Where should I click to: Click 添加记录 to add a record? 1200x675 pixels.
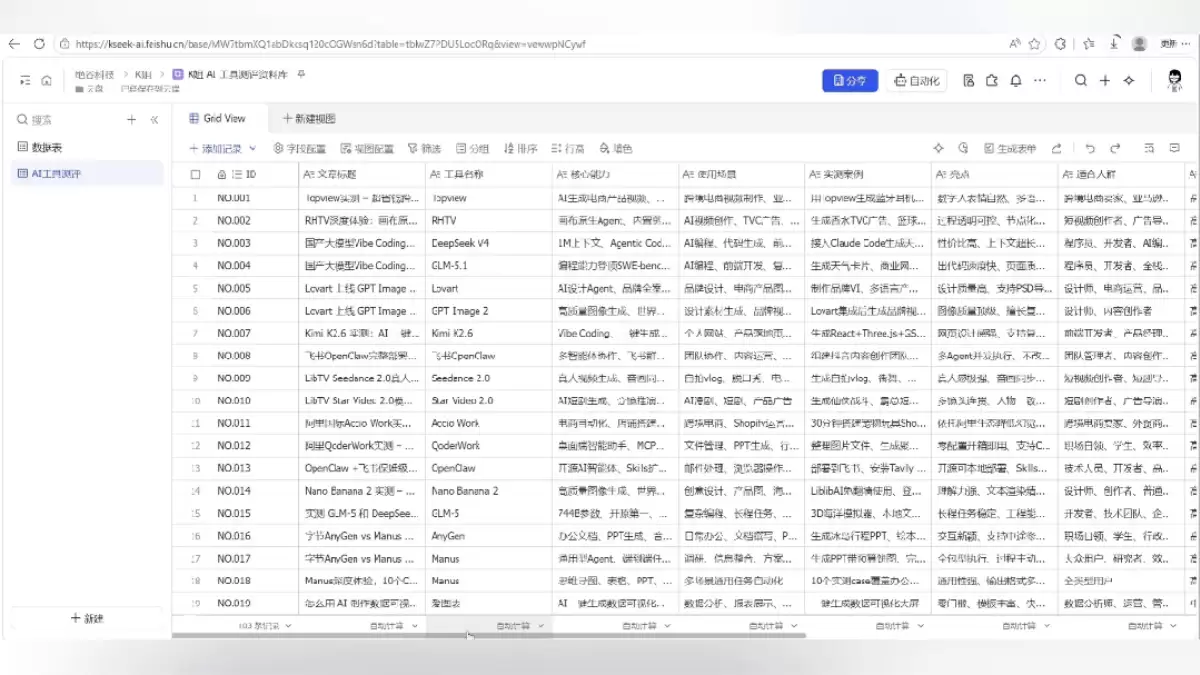tap(215, 148)
